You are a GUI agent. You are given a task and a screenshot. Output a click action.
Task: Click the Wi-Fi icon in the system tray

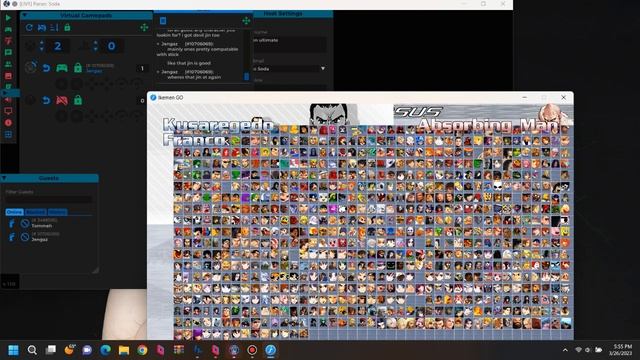tap(578, 350)
